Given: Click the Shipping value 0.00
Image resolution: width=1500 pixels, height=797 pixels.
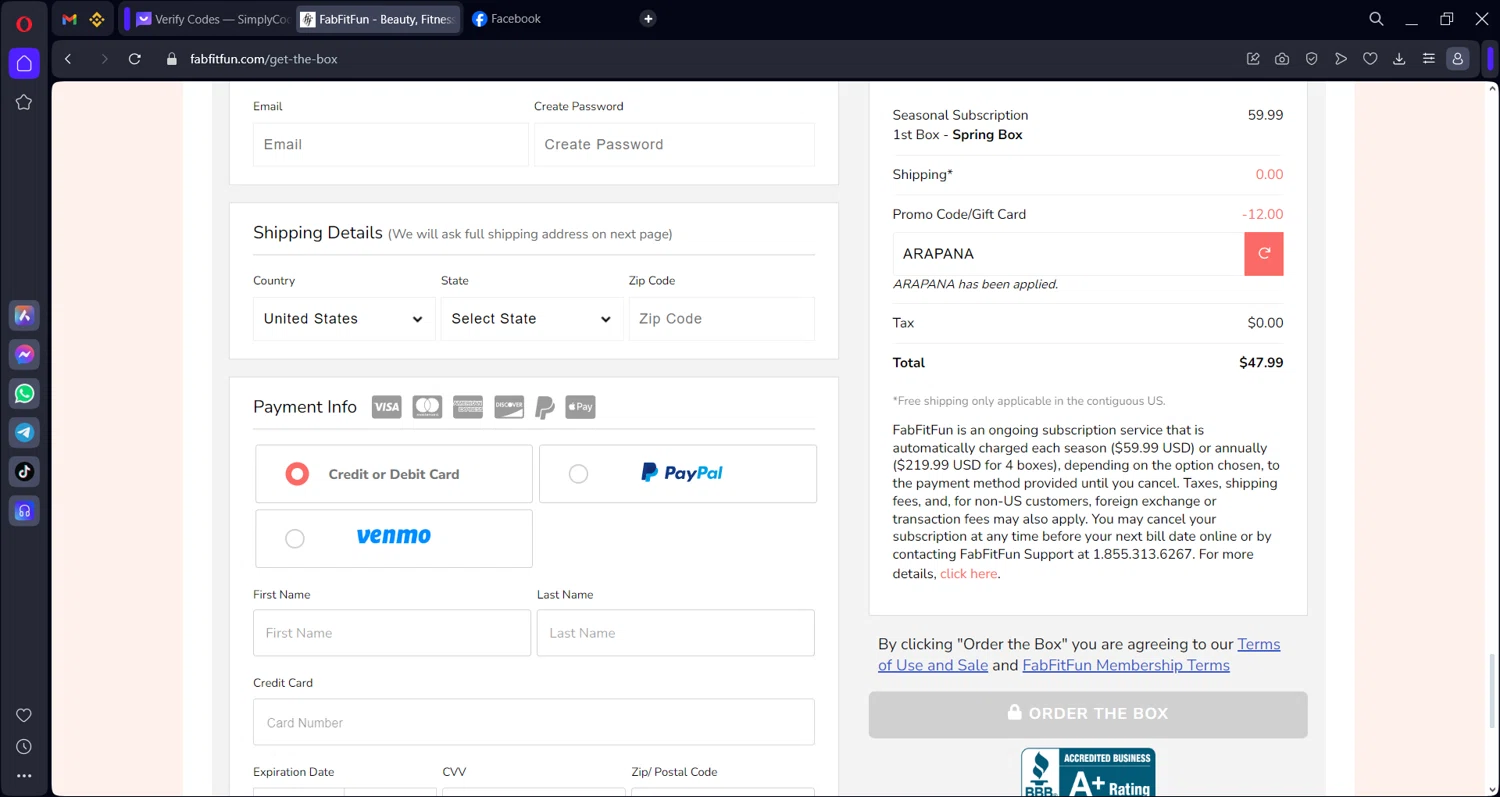Looking at the screenshot, I should [x=1269, y=174].
